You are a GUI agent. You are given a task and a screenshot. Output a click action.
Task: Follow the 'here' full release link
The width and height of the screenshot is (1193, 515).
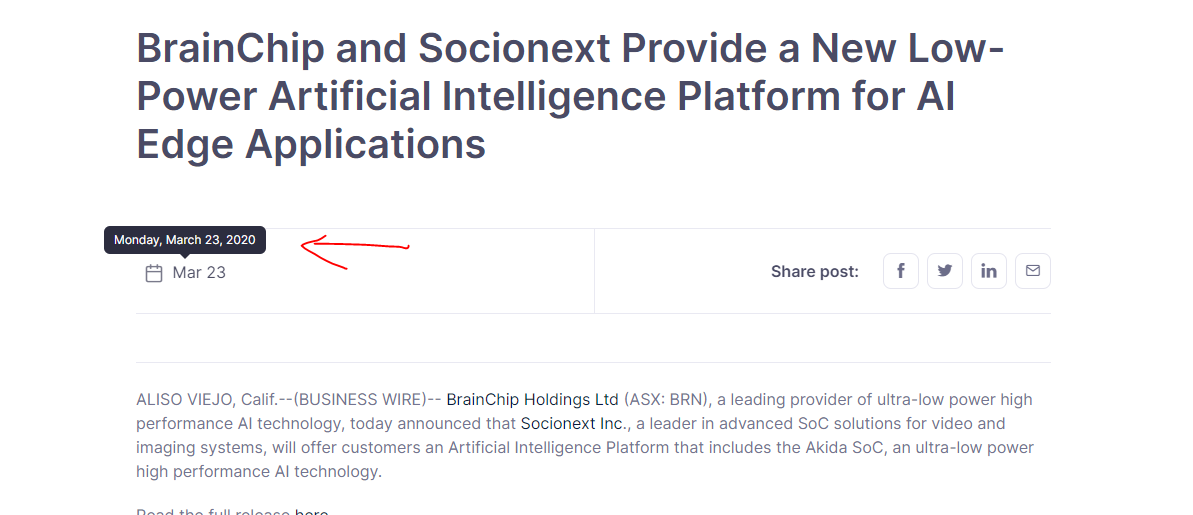(311, 511)
